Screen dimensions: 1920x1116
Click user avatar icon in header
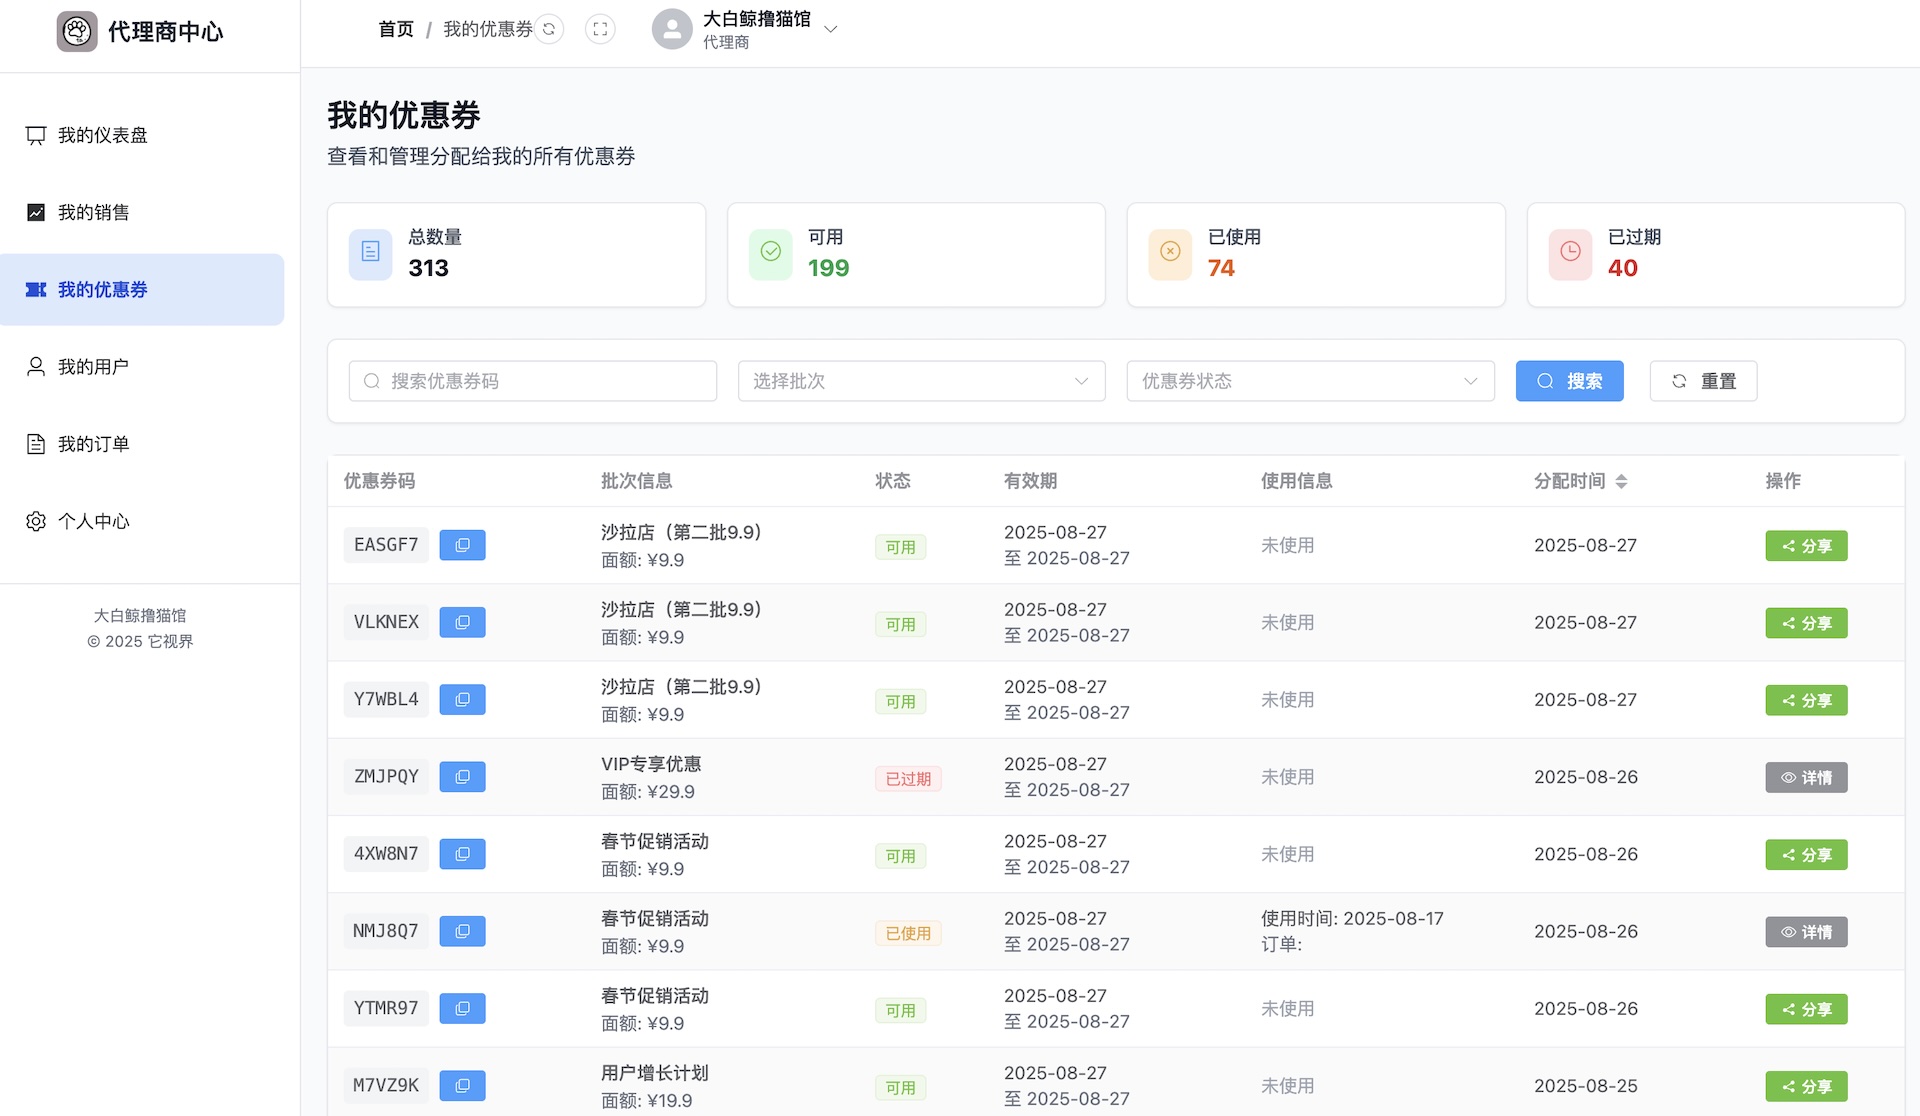point(672,29)
